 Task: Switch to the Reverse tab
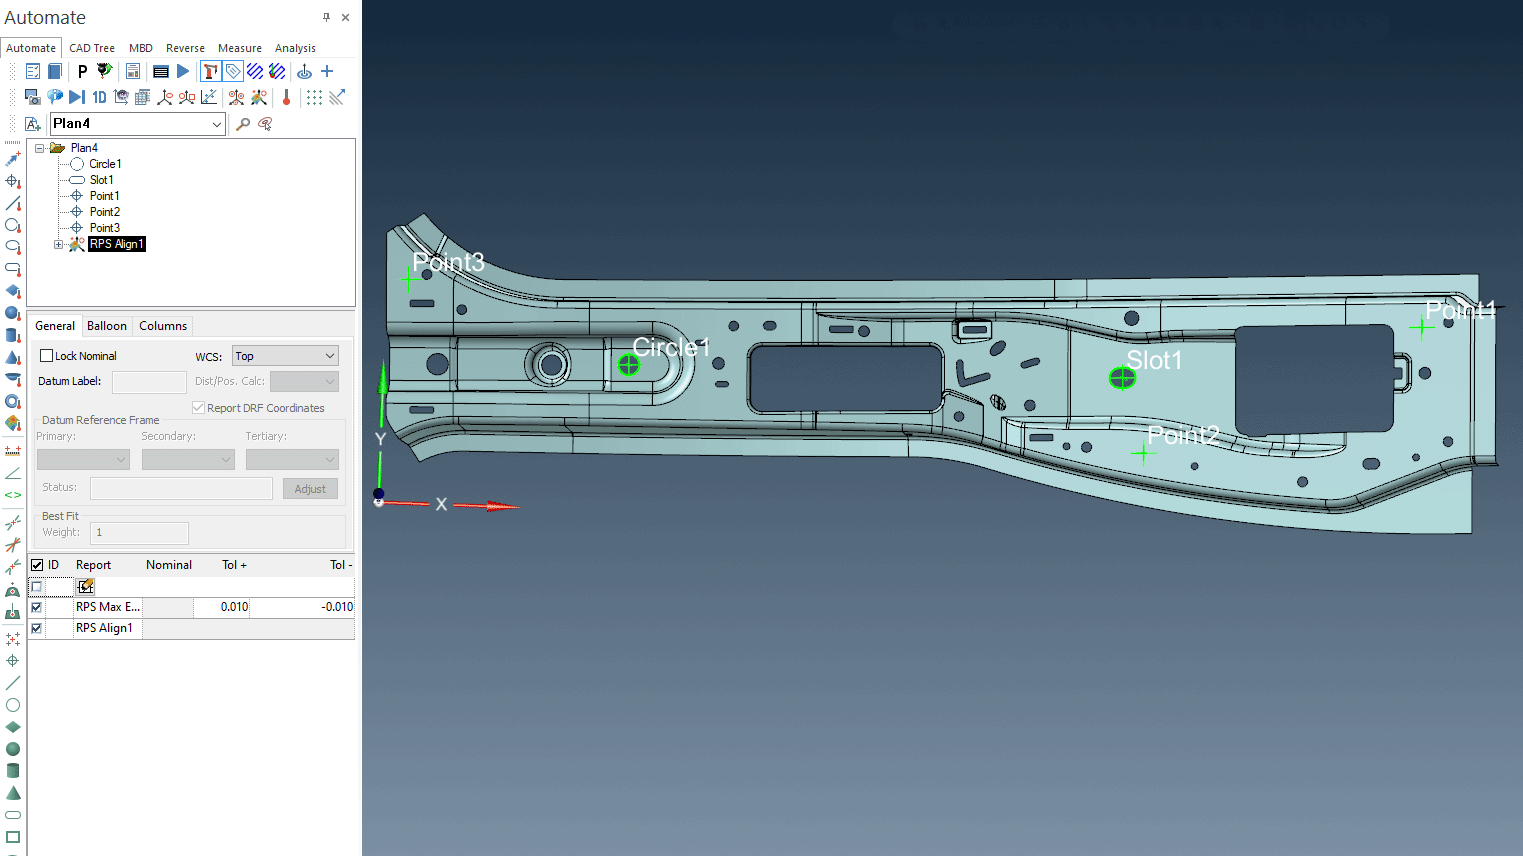tap(185, 48)
